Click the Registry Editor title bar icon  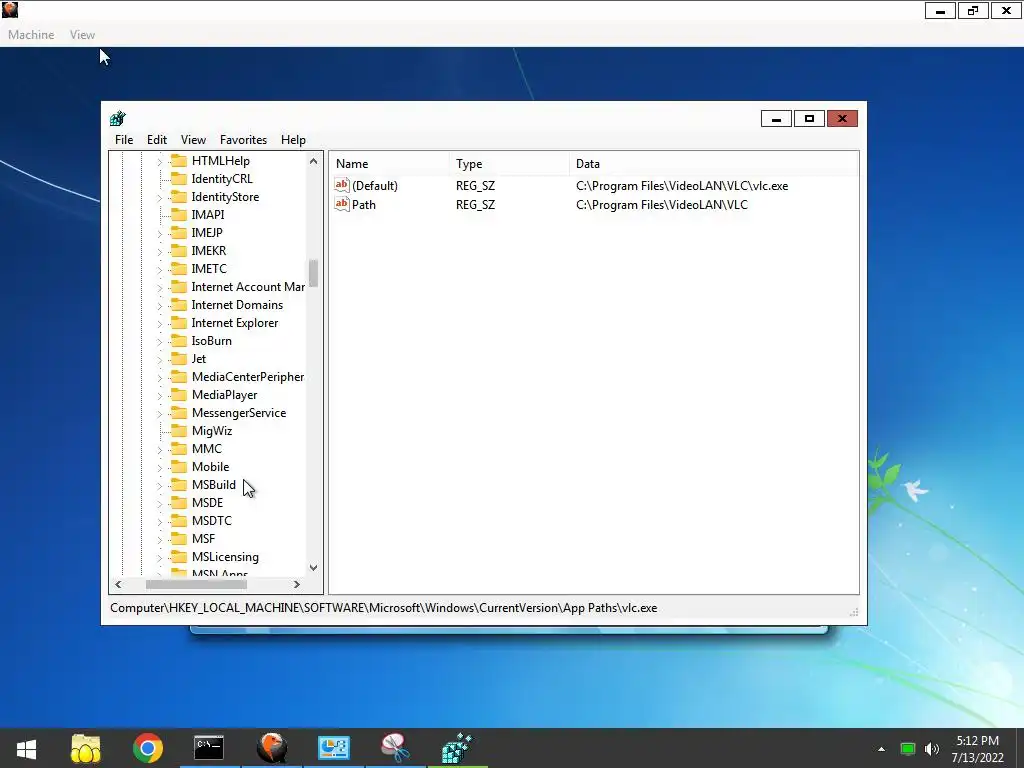[118, 118]
